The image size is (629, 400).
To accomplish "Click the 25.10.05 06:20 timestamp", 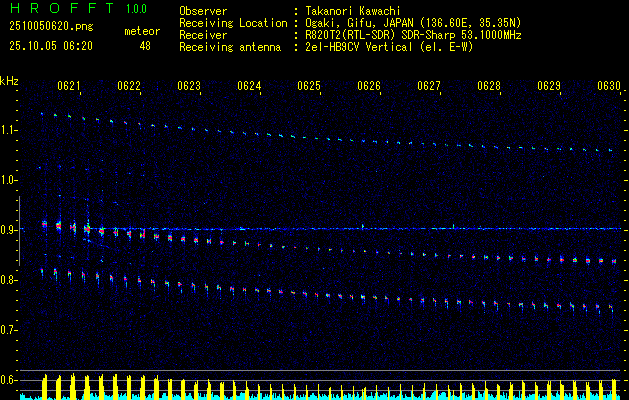I will pyautogui.click(x=50, y=45).
